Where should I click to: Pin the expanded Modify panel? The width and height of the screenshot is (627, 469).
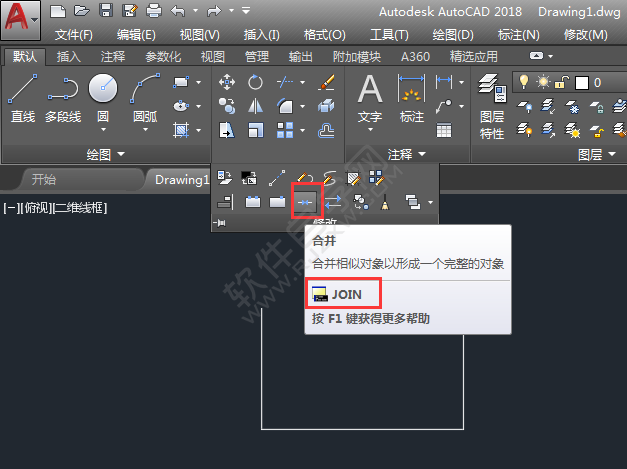[x=220, y=223]
